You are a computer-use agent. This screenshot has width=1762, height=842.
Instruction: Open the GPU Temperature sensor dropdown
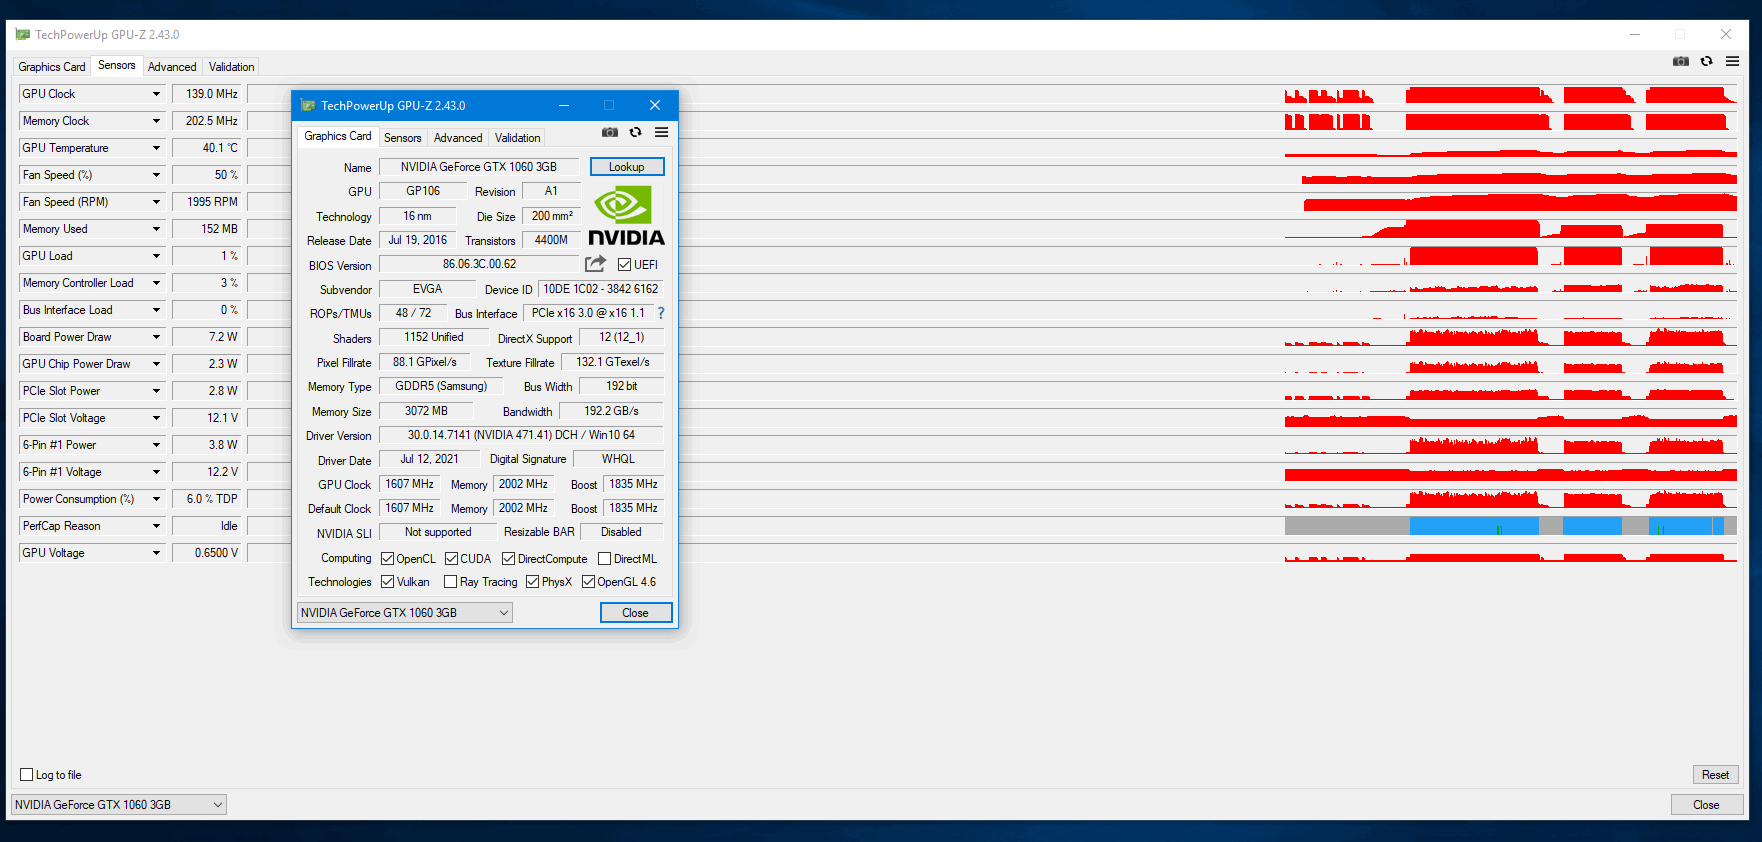[156, 148]
